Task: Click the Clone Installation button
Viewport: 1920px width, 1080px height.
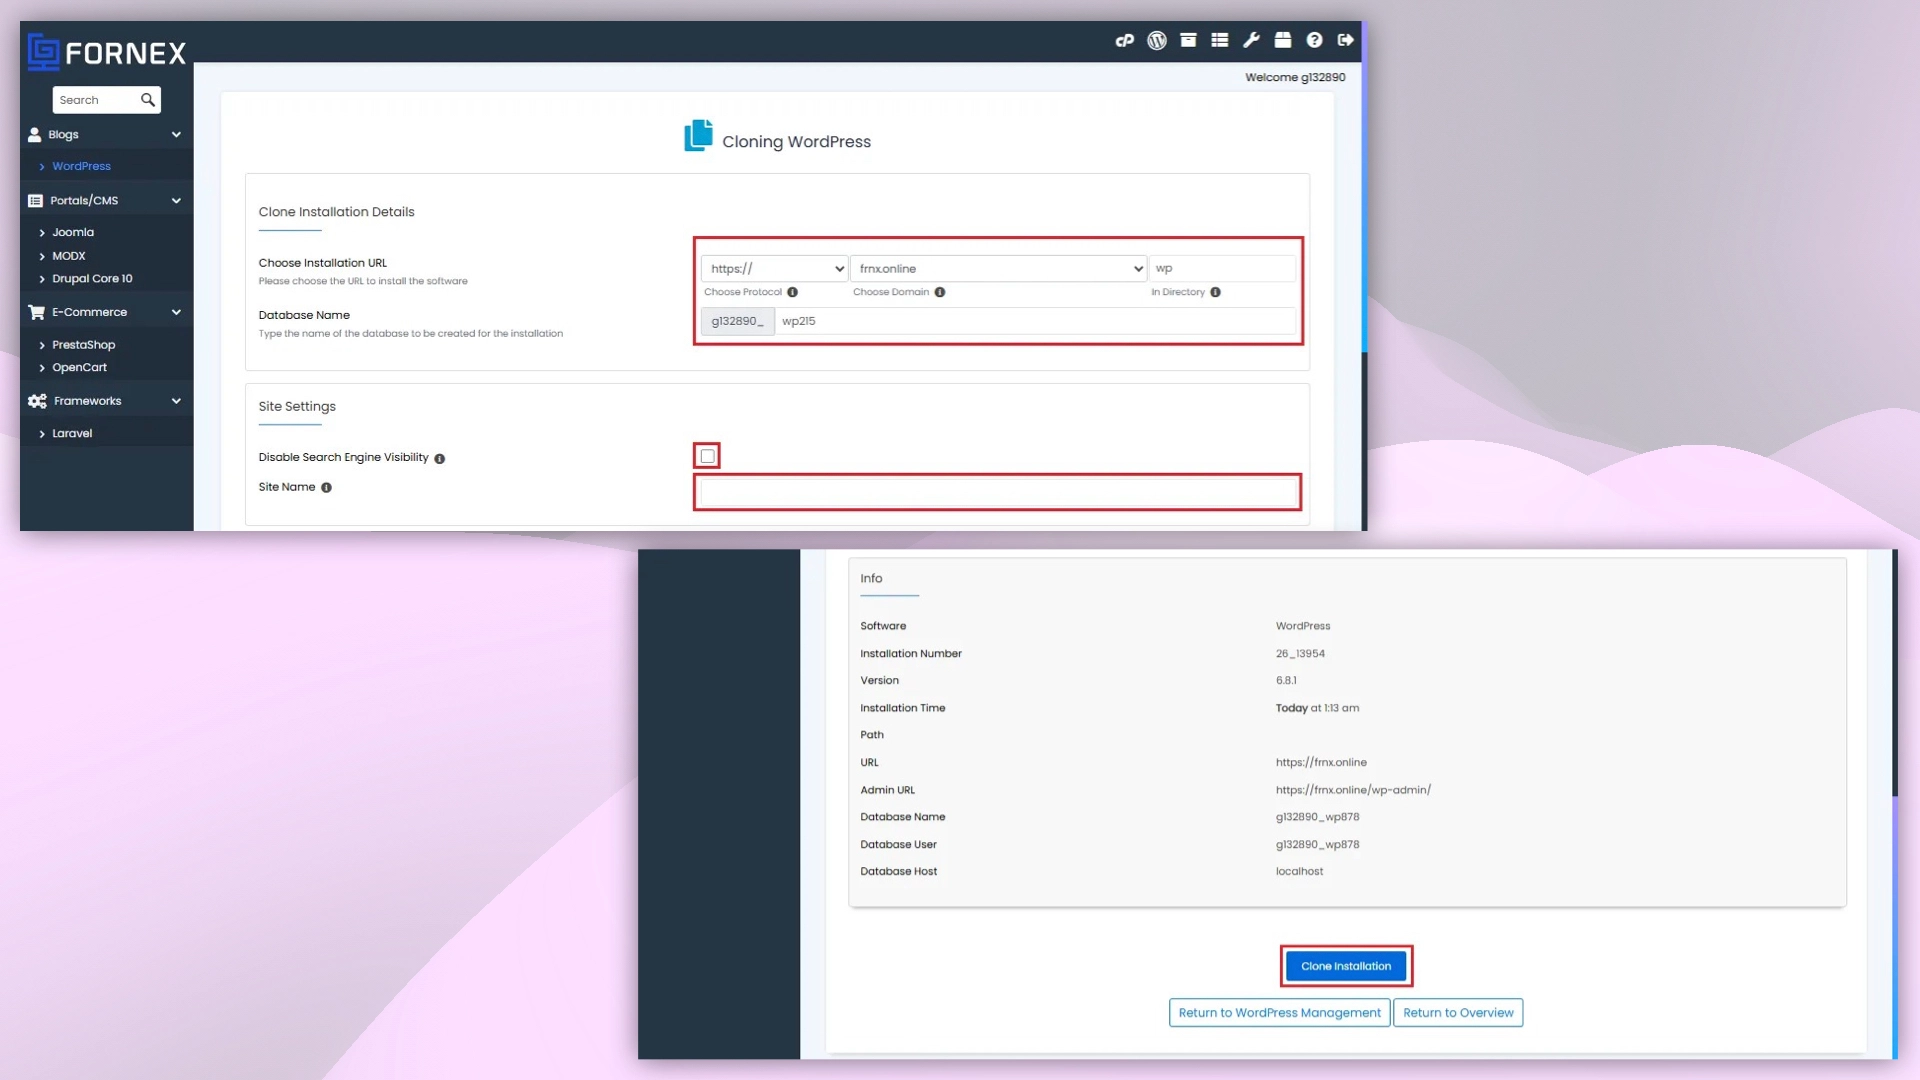Action: pyautogui.click(x=1346, y=965)
